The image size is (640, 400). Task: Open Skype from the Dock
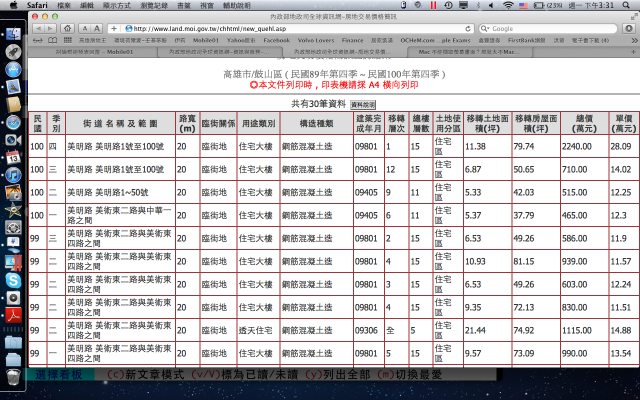(x=13, y=280)
